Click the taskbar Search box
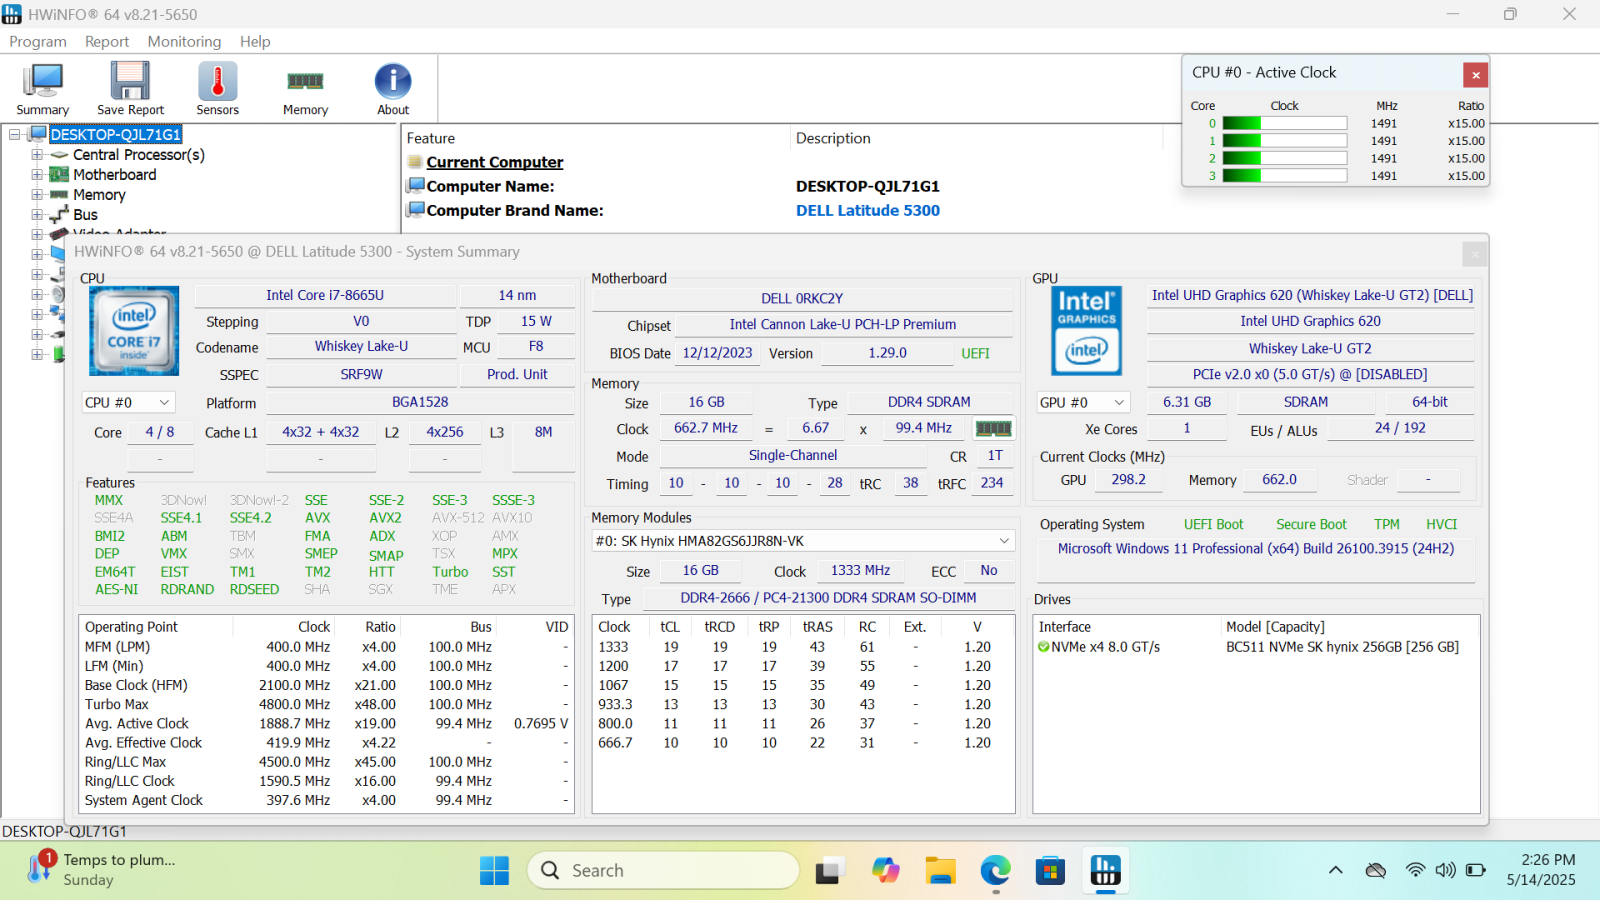 (x=663, y=871)
